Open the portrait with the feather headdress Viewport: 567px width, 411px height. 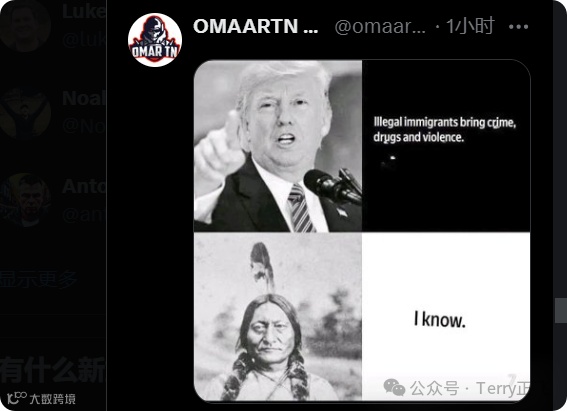pyautogui.click(x=278, y=317)
